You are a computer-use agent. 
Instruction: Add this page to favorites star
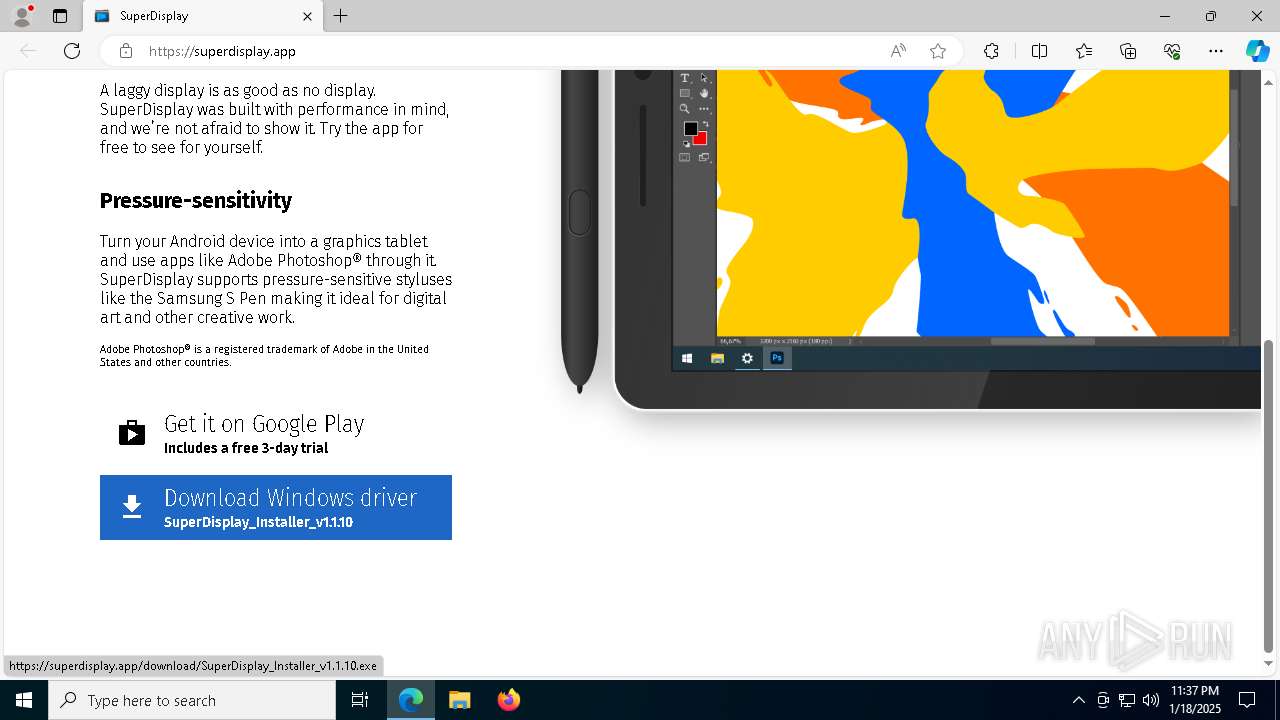(938, 51)
